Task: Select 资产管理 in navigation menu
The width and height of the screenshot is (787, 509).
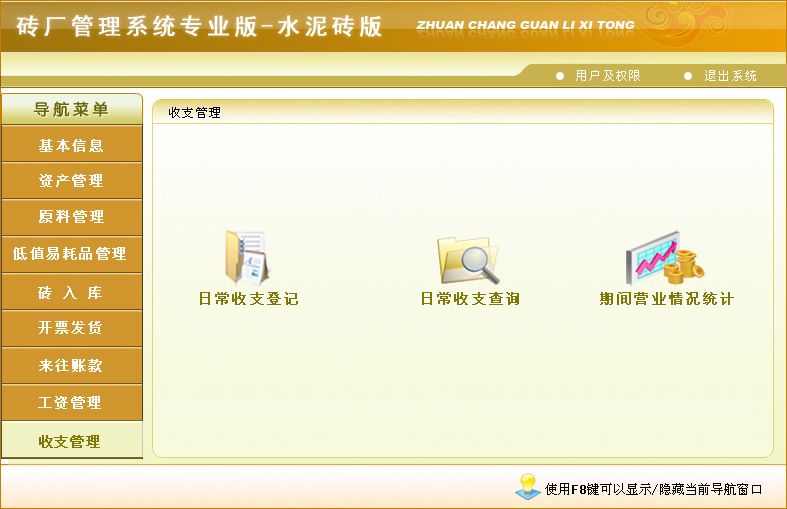Action: (x=72, y=181)
